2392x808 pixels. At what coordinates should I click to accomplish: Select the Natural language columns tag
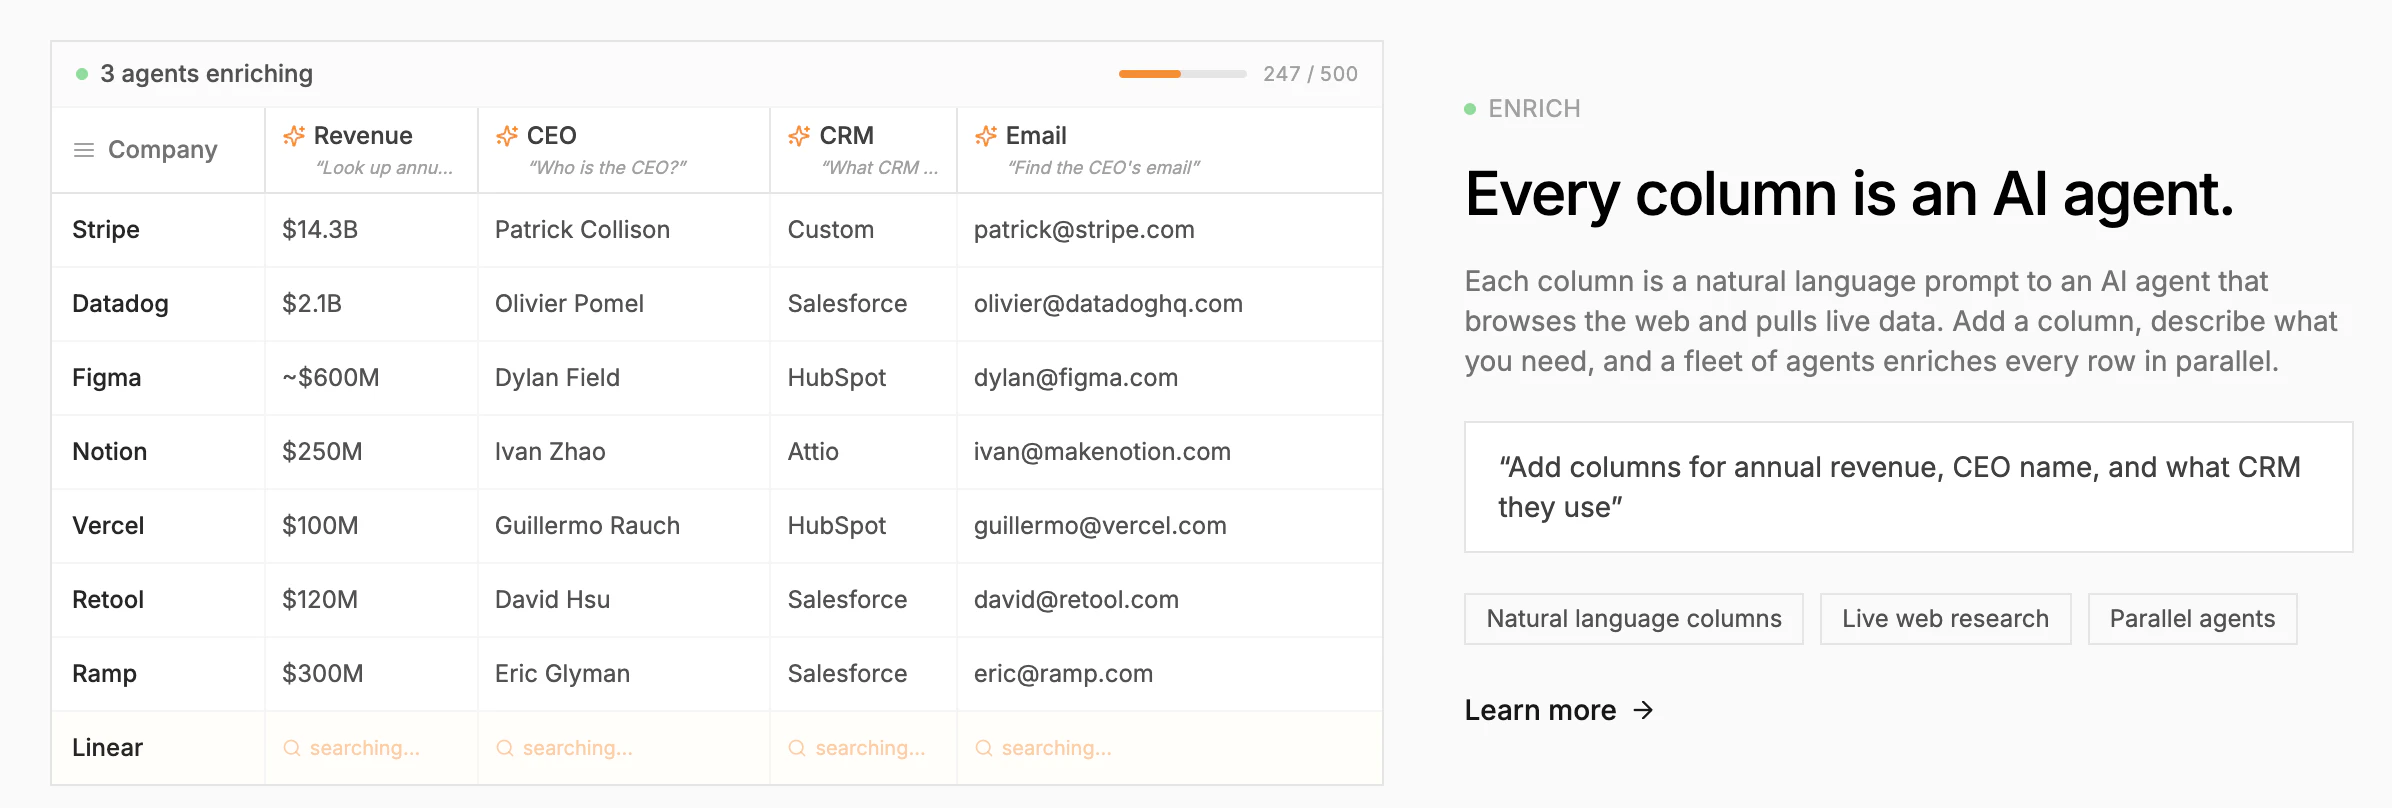tap(1634, 619)
